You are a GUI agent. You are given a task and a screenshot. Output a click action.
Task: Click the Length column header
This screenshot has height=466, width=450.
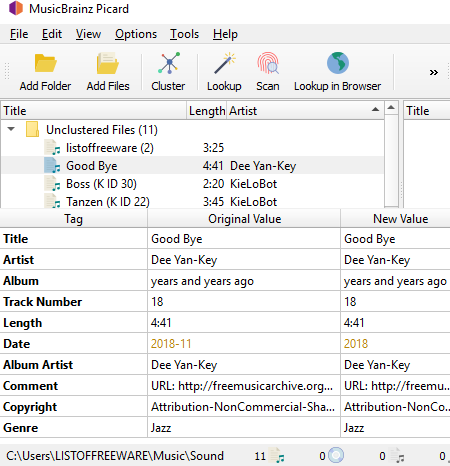click(207, 111)
